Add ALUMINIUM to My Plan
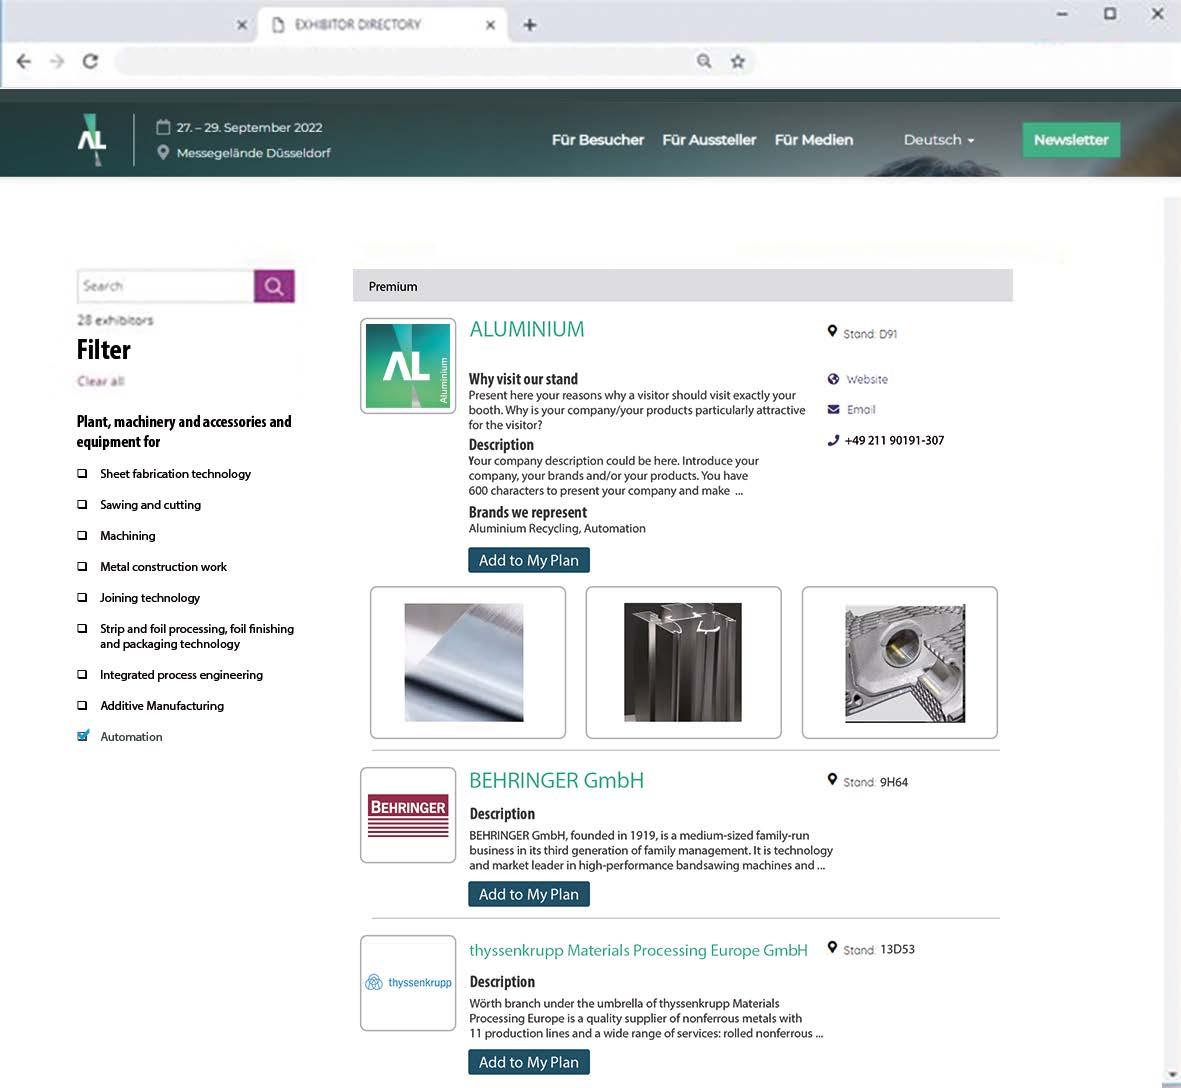This screenshot has height=1088, width=1181. [x=529, y=560]
